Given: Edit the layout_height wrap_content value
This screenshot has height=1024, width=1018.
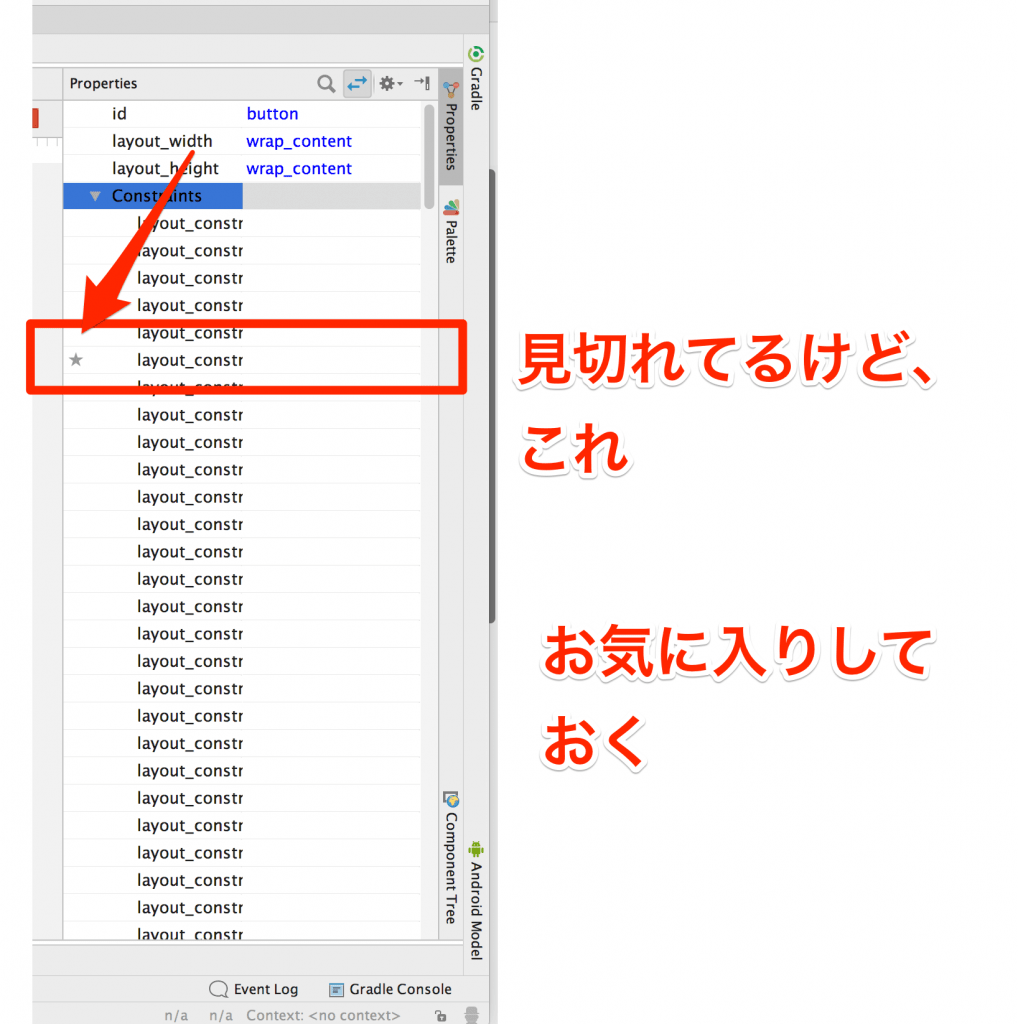Looking at the screenshot, I should [299, 168].
